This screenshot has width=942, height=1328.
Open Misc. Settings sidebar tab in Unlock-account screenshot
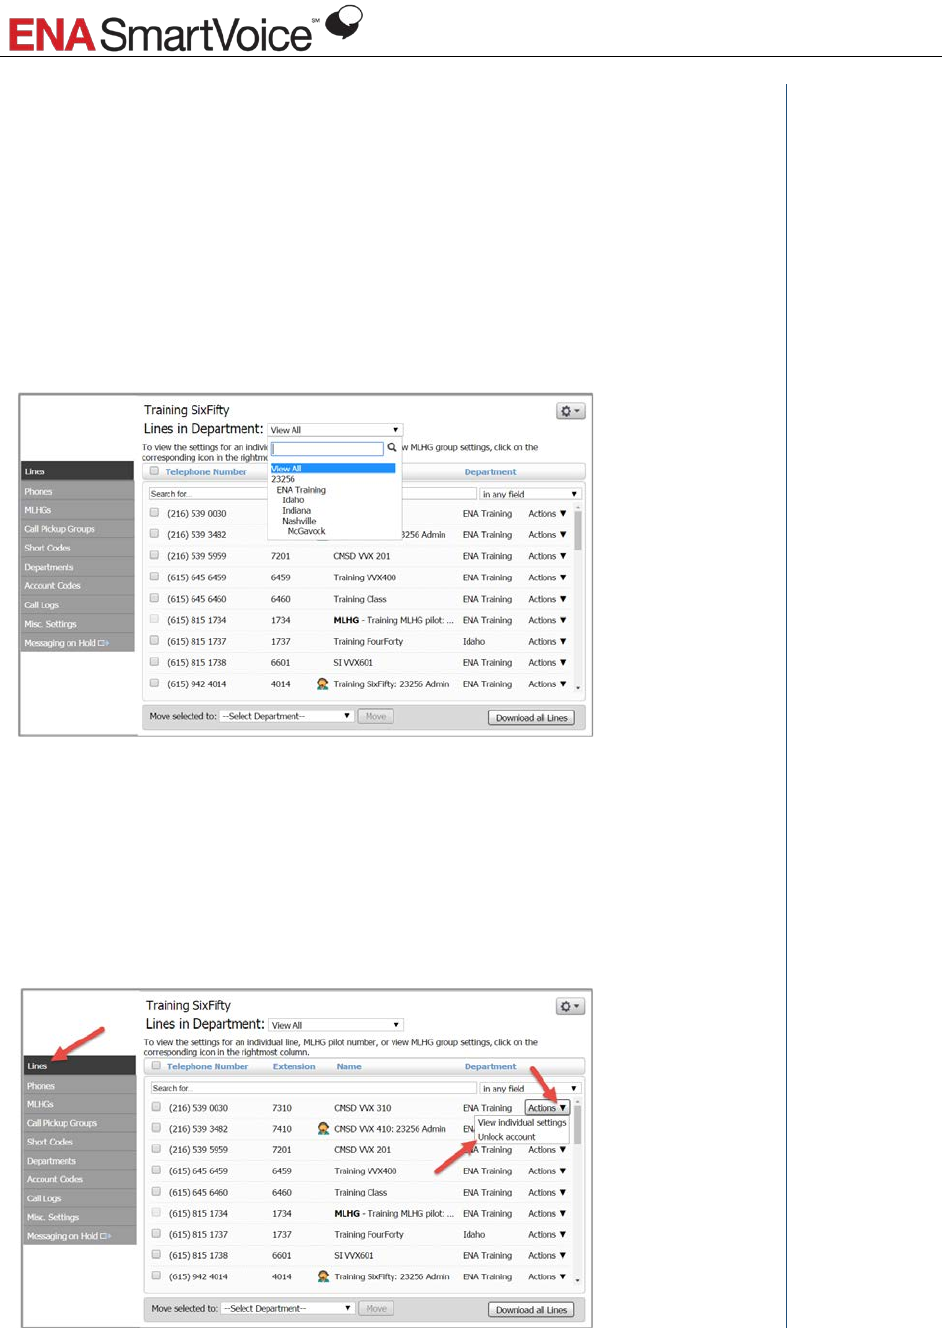[x=80, y=1217]
